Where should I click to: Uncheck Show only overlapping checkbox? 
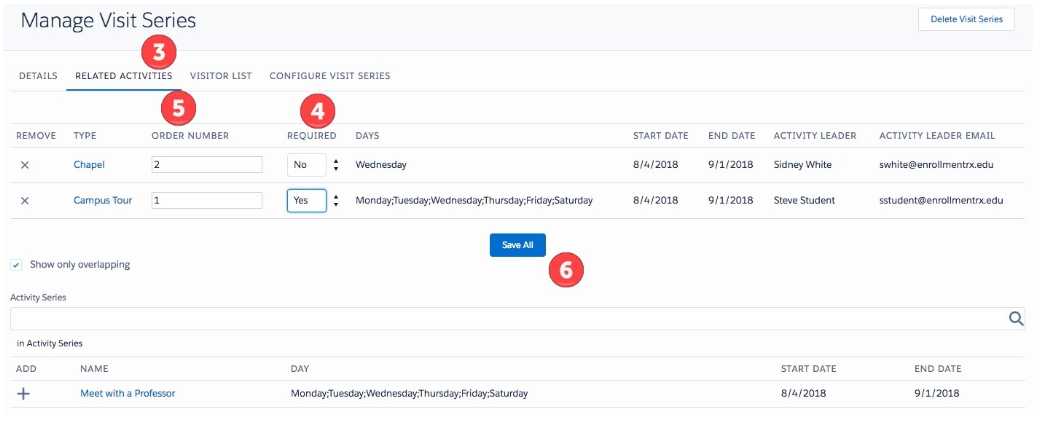pyautogui.click(x=16, y=265)
